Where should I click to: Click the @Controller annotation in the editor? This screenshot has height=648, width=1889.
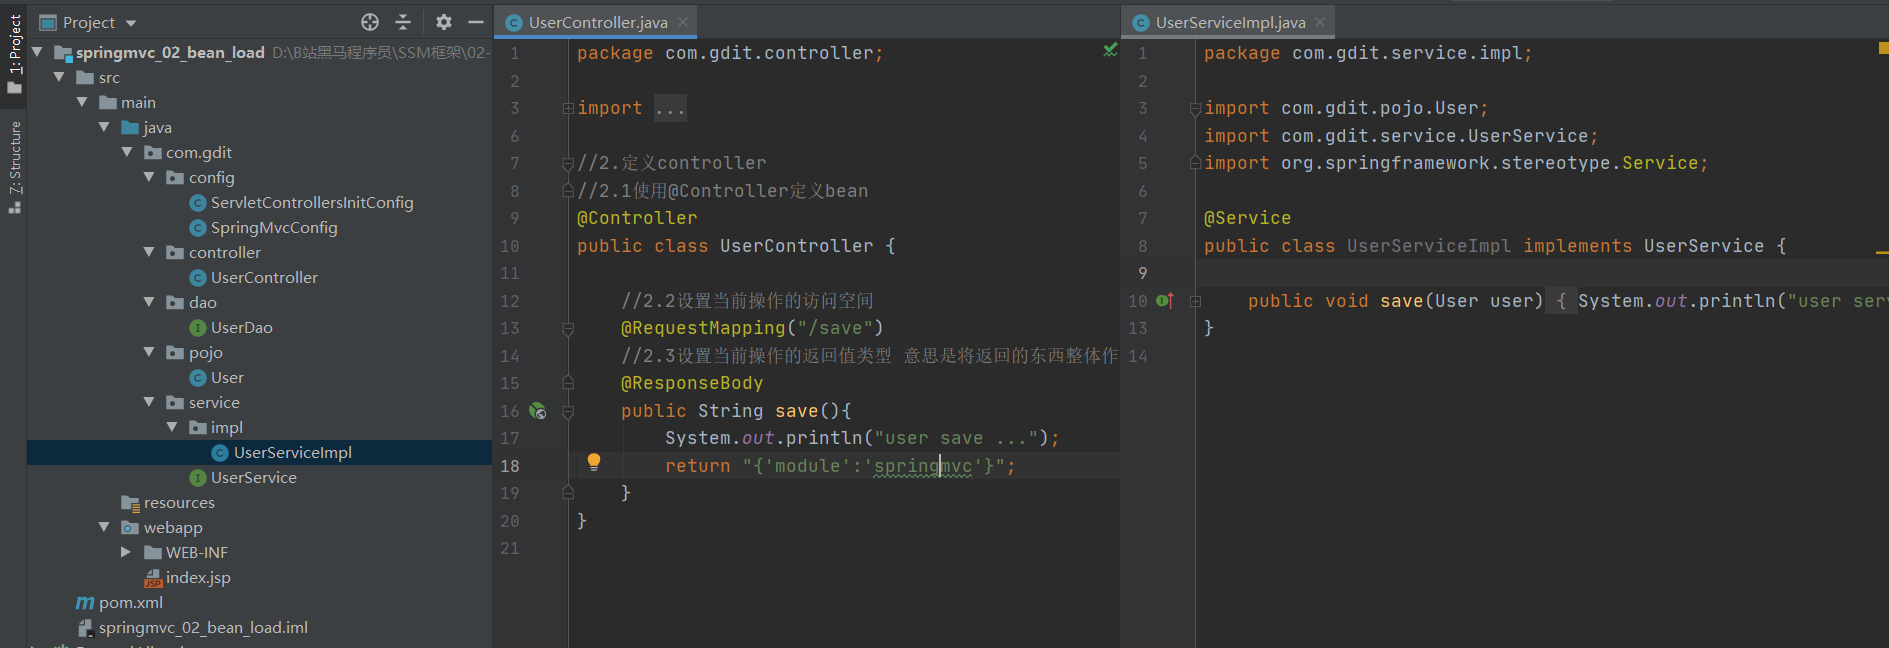point(637,218)
